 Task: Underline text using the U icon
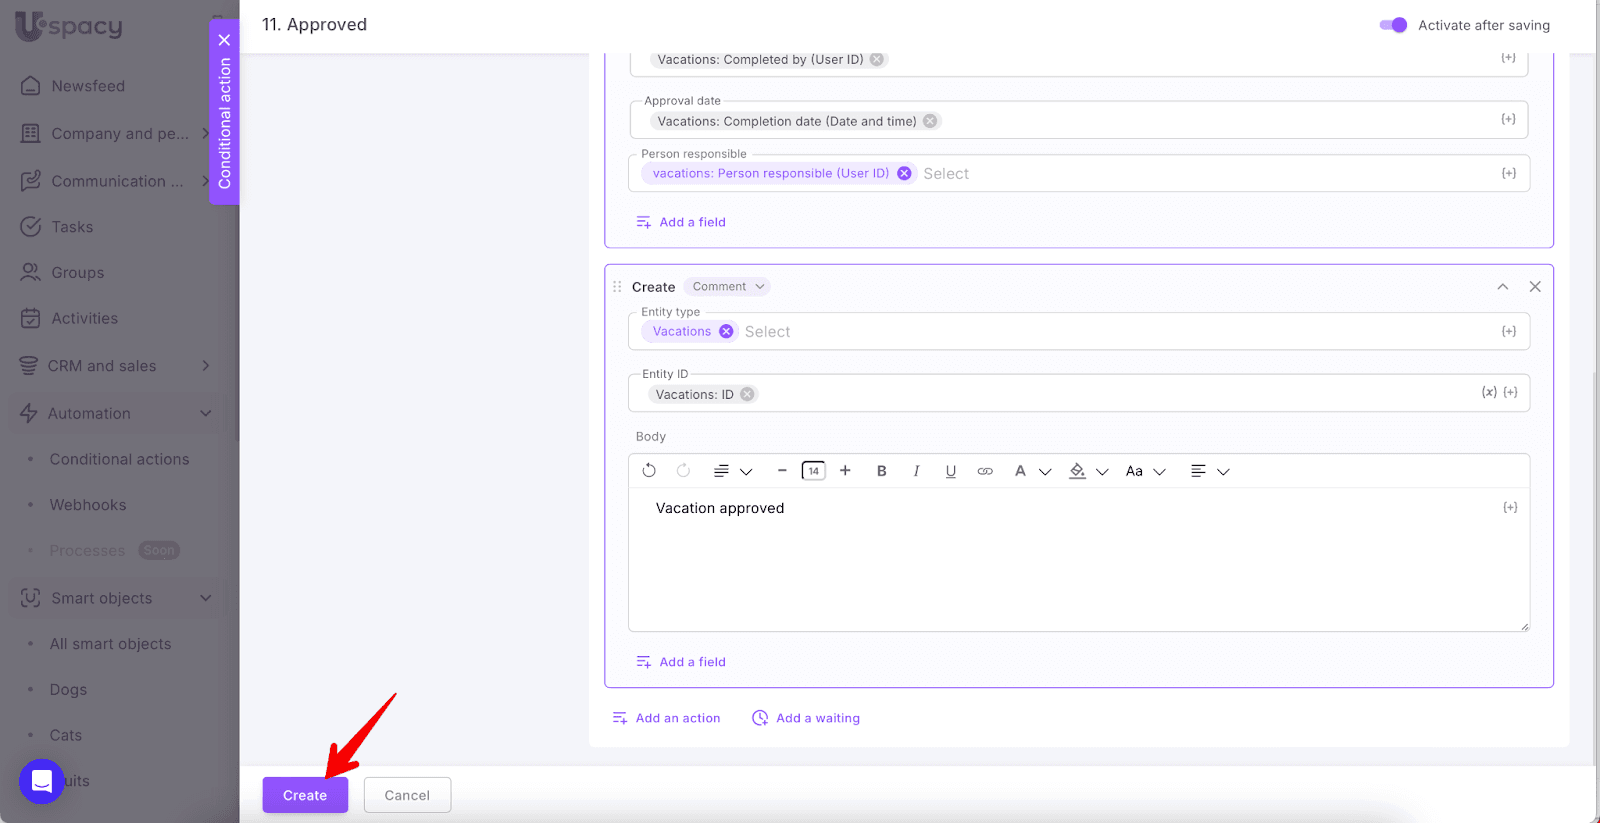[950, 471]
